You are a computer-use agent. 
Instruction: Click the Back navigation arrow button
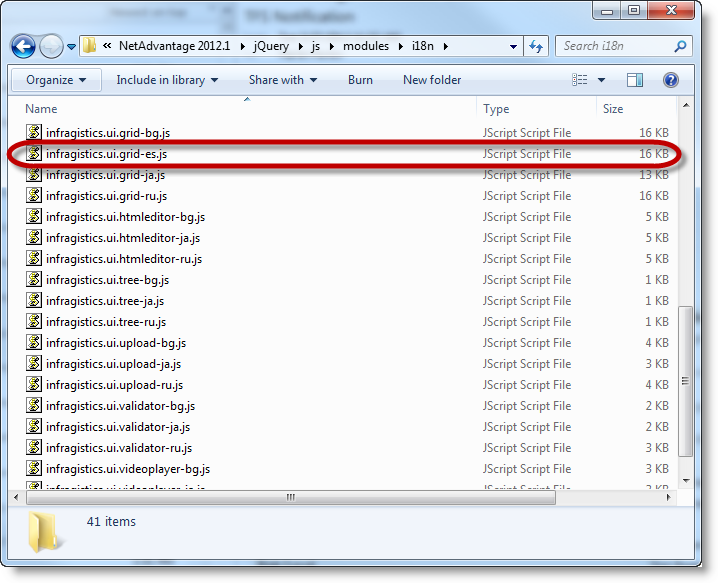(24, 46)
